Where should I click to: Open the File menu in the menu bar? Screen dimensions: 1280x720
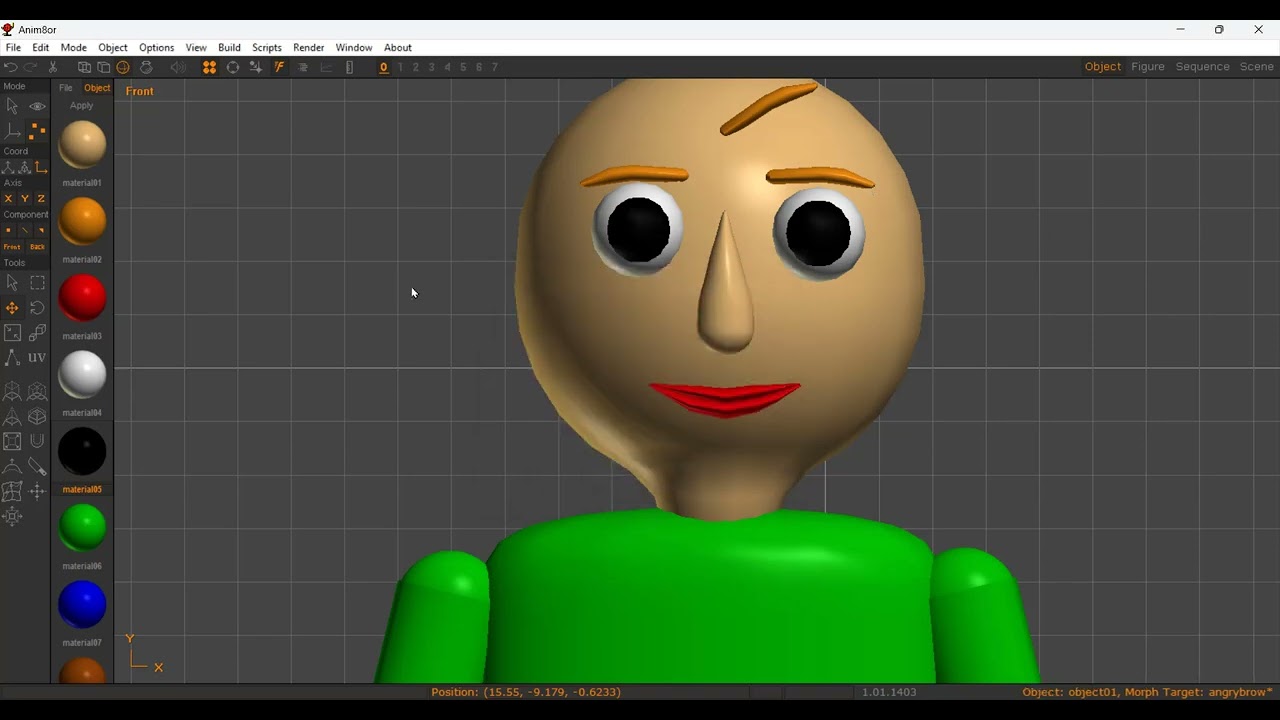pos(13,47)
